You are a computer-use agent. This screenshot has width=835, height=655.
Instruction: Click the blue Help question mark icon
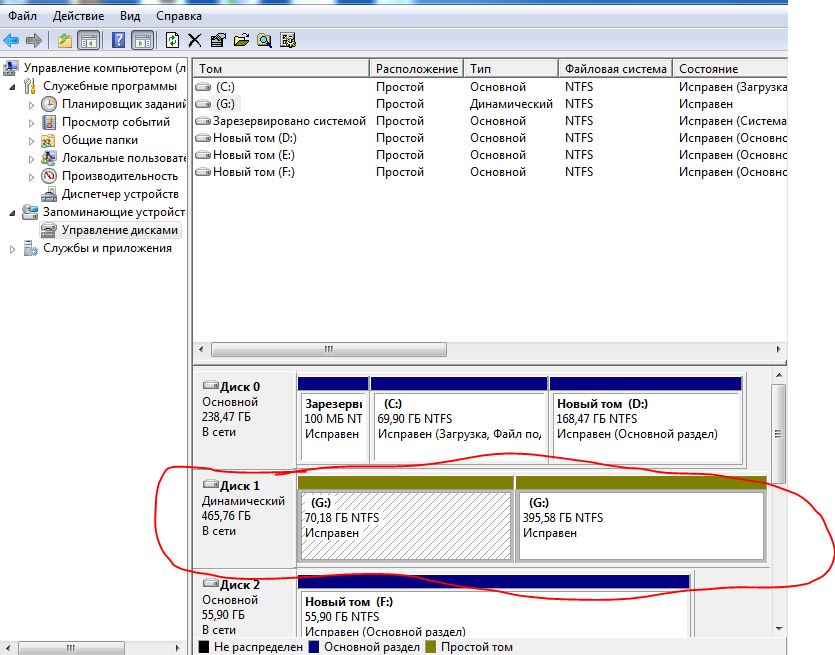coord(118,40)
